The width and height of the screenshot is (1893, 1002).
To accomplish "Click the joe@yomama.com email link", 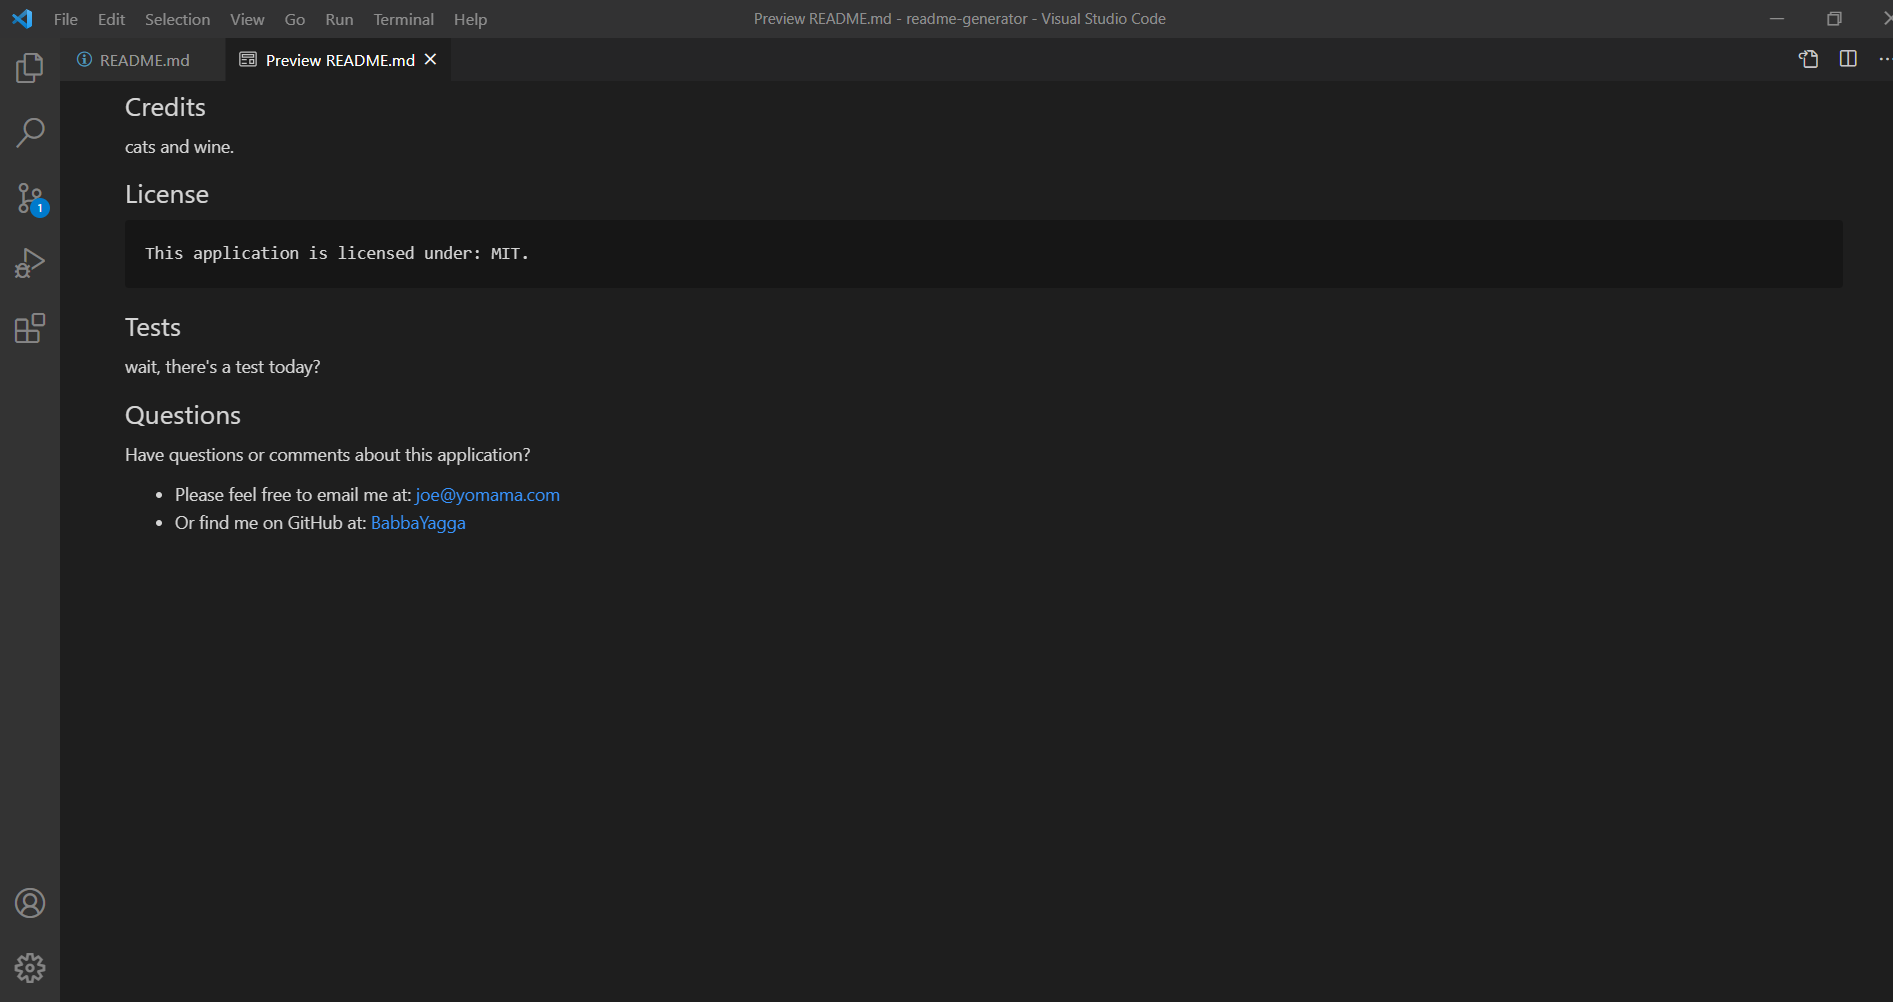I will (x=487, y=494).
